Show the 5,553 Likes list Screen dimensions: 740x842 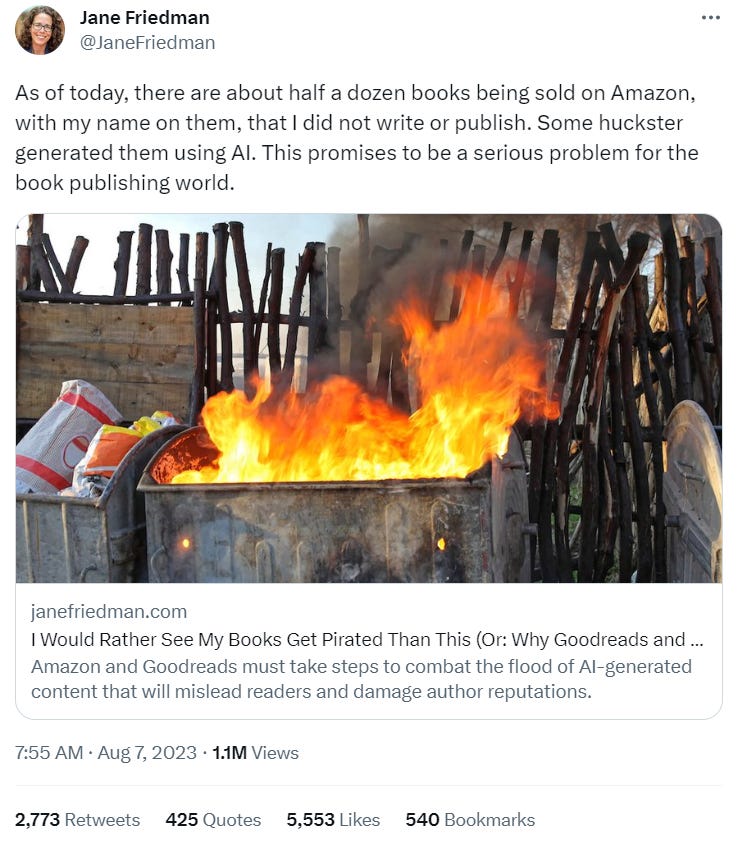[333, 819]
